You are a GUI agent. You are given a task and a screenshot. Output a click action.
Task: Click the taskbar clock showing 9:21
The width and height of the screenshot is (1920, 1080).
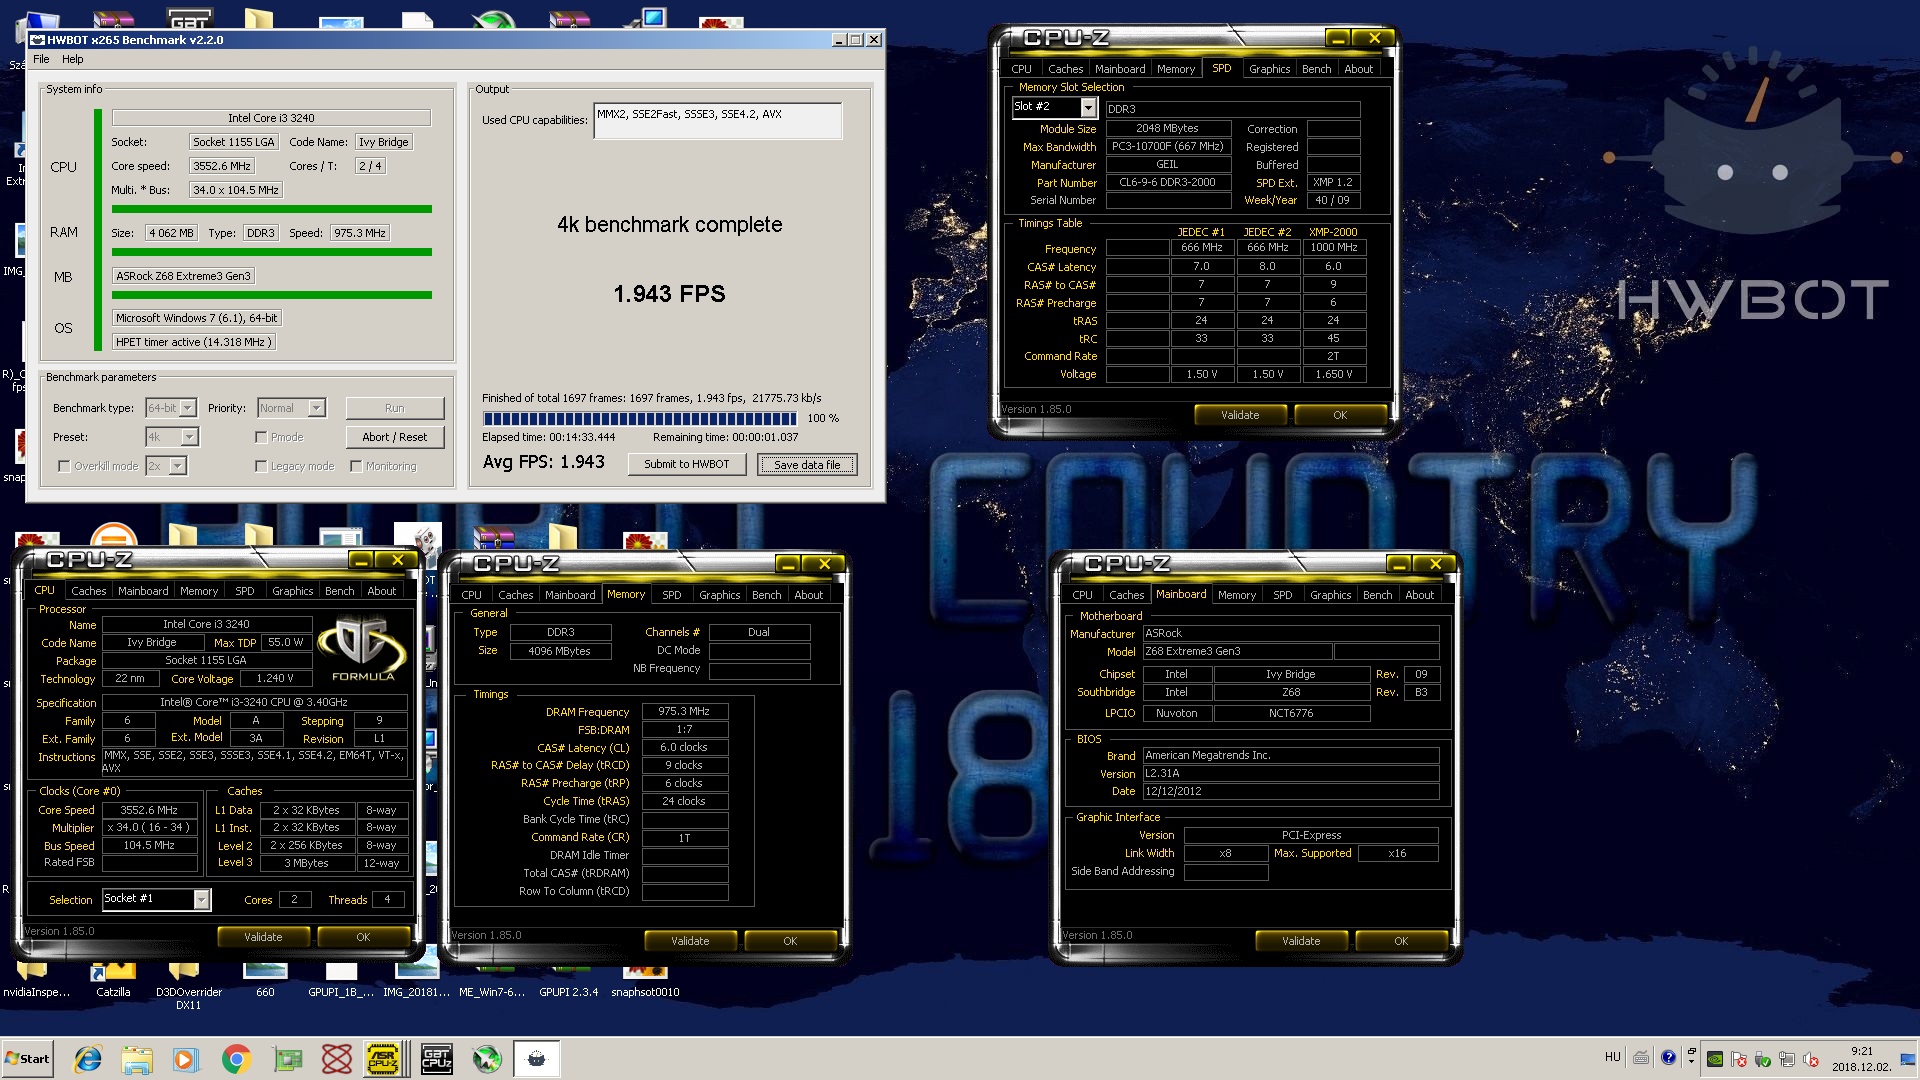pyautogui.click(x=1861, y=1058)
